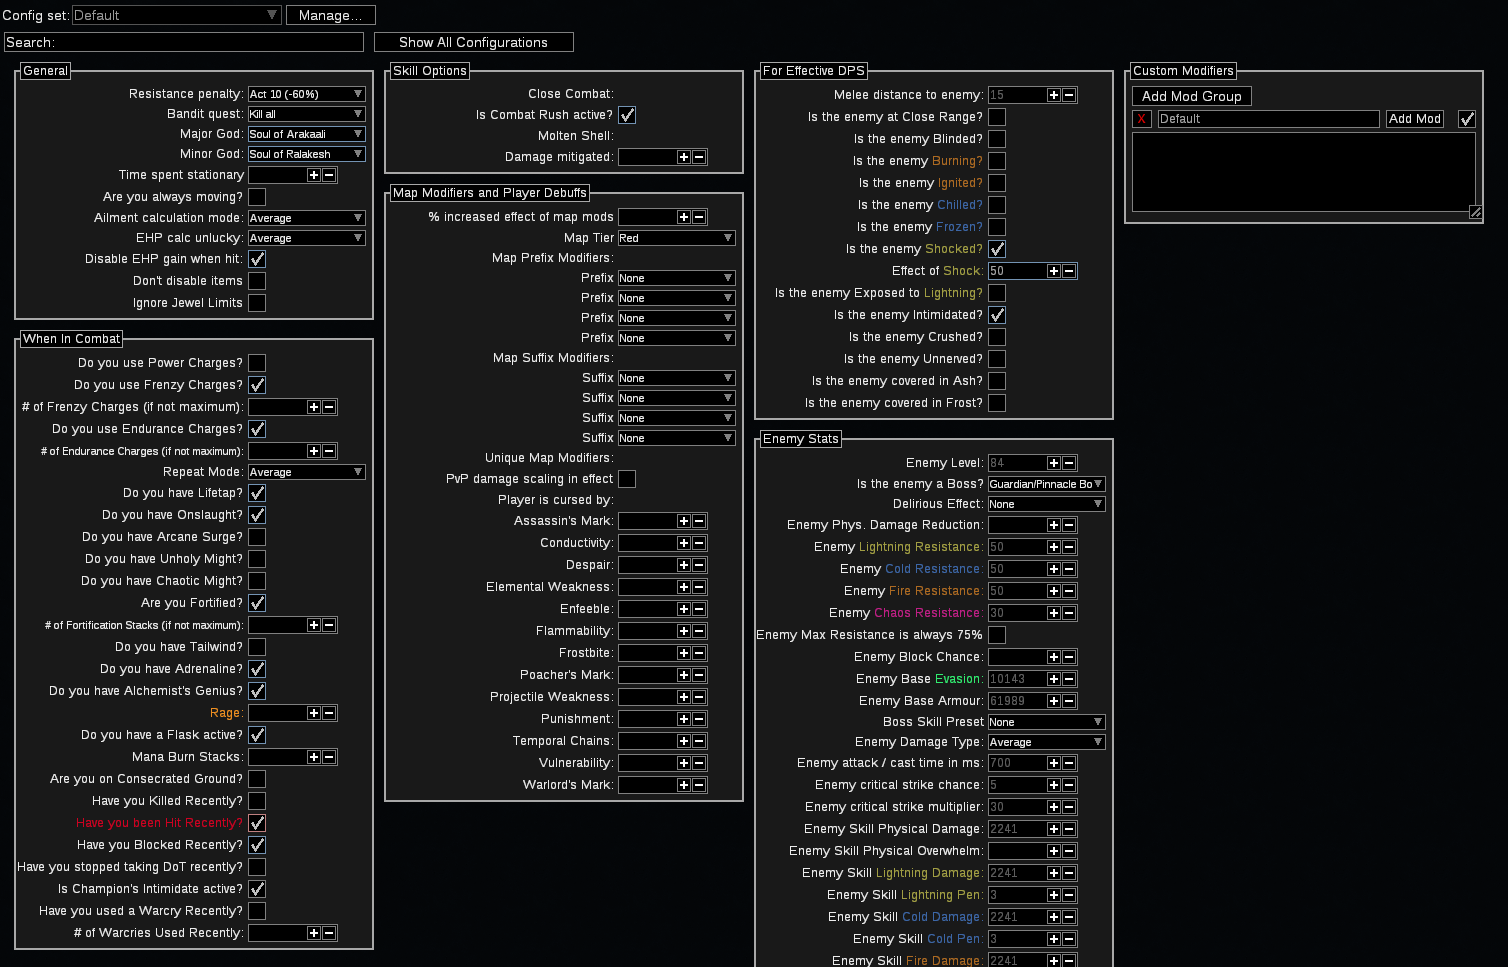Open Map Tier Red dropdown
The image size is (1508, 967).
[x=677, y=238]
